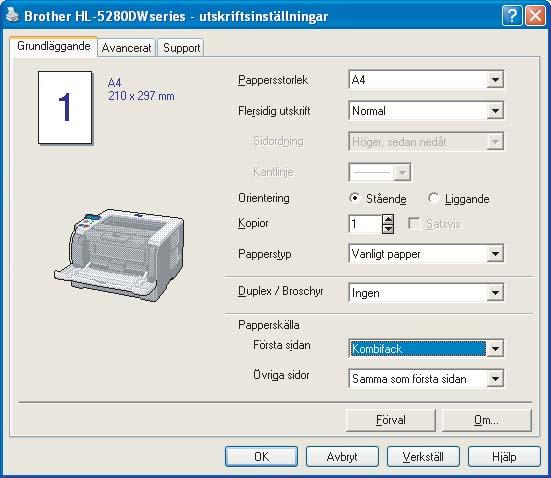This screenshot has height=478, width=551.
Task: Toggle the Satsvis checkbox
Action: pos(414,224)
